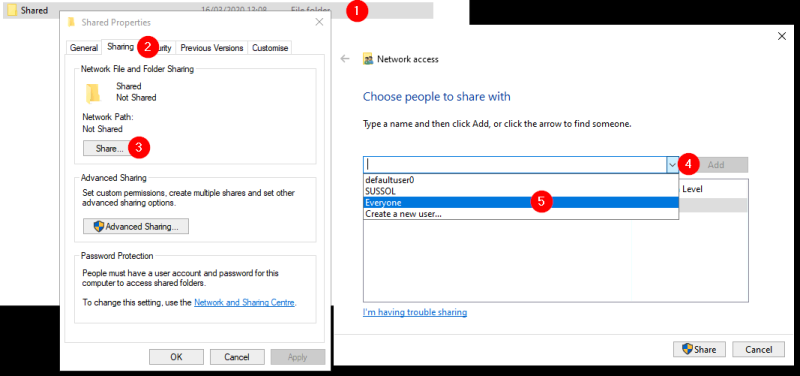
Task: Open Advanced Sharing with shield icon
Action: point(136,226)
